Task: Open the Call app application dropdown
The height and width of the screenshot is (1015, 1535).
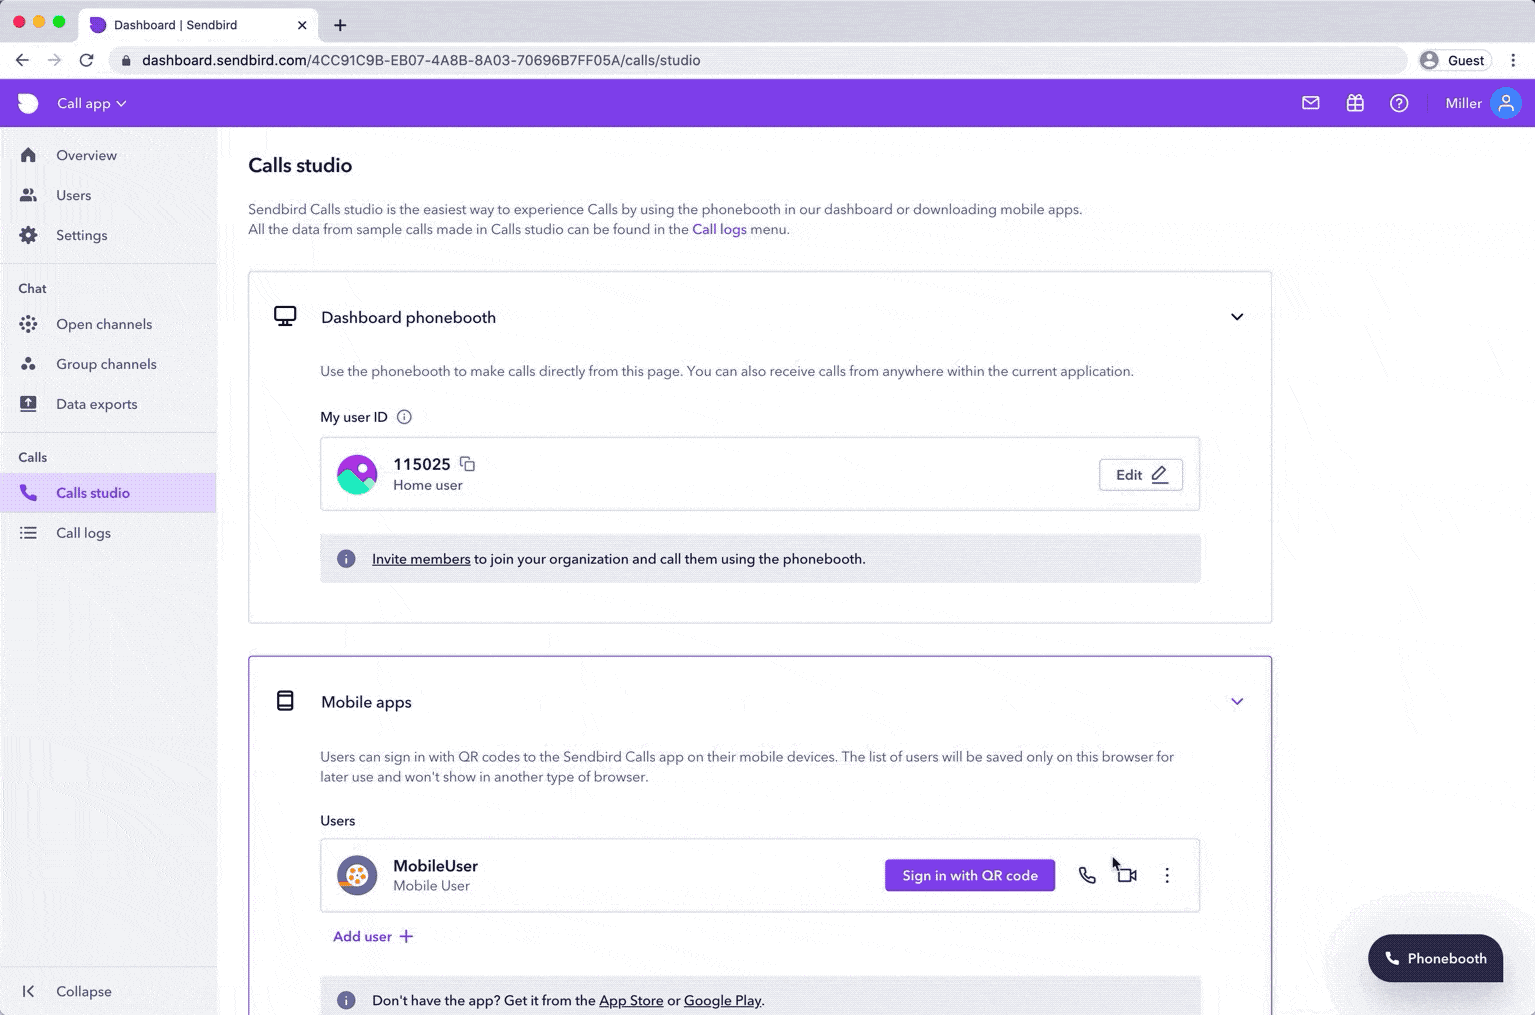Action: (x=91, y=103)
